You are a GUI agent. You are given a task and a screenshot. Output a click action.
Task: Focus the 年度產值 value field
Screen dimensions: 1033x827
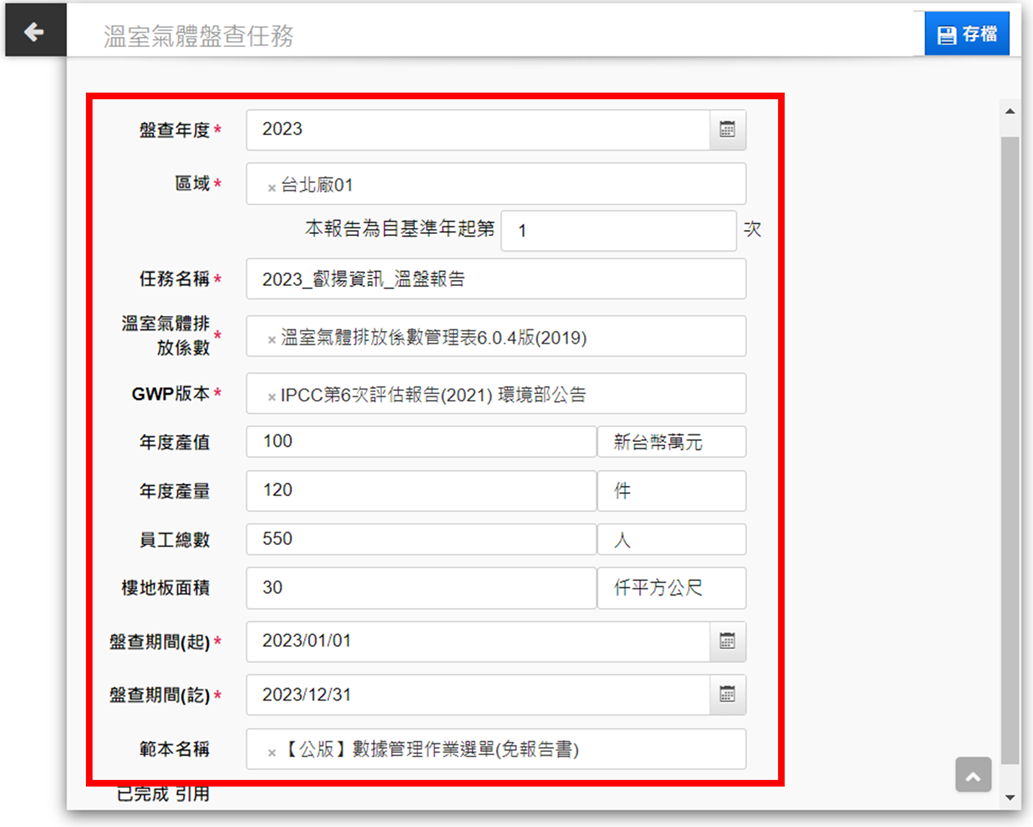pyautogui.click(x=420, y=441)
